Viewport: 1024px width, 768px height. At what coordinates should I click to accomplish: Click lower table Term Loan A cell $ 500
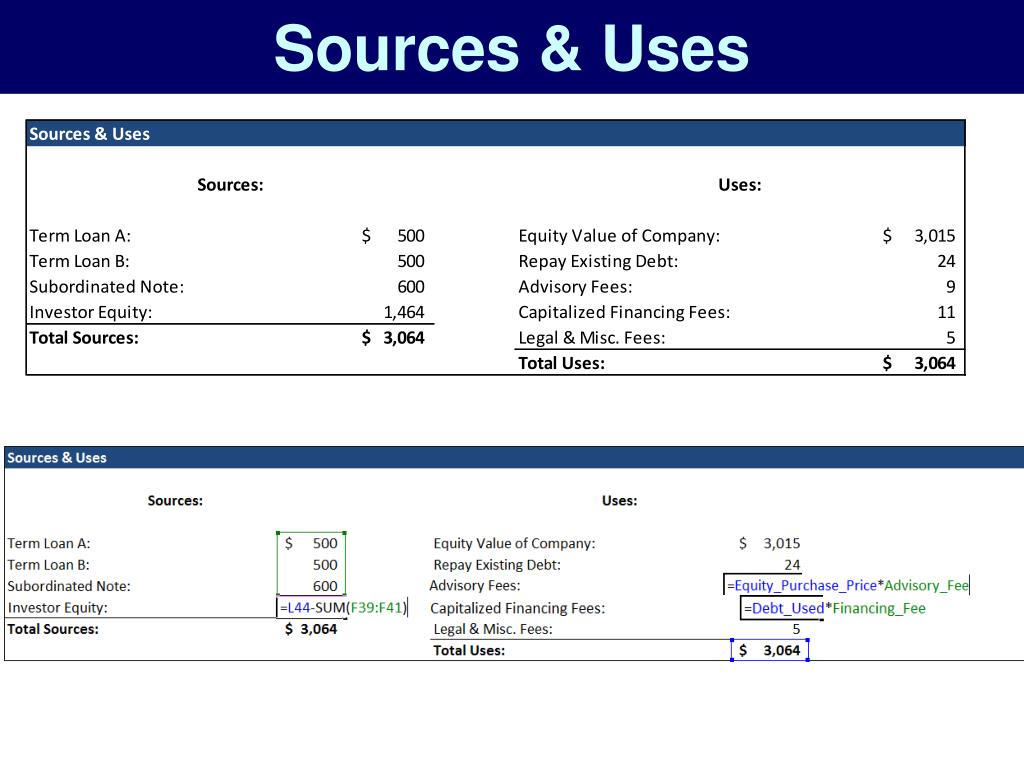[x=312, y=543]
